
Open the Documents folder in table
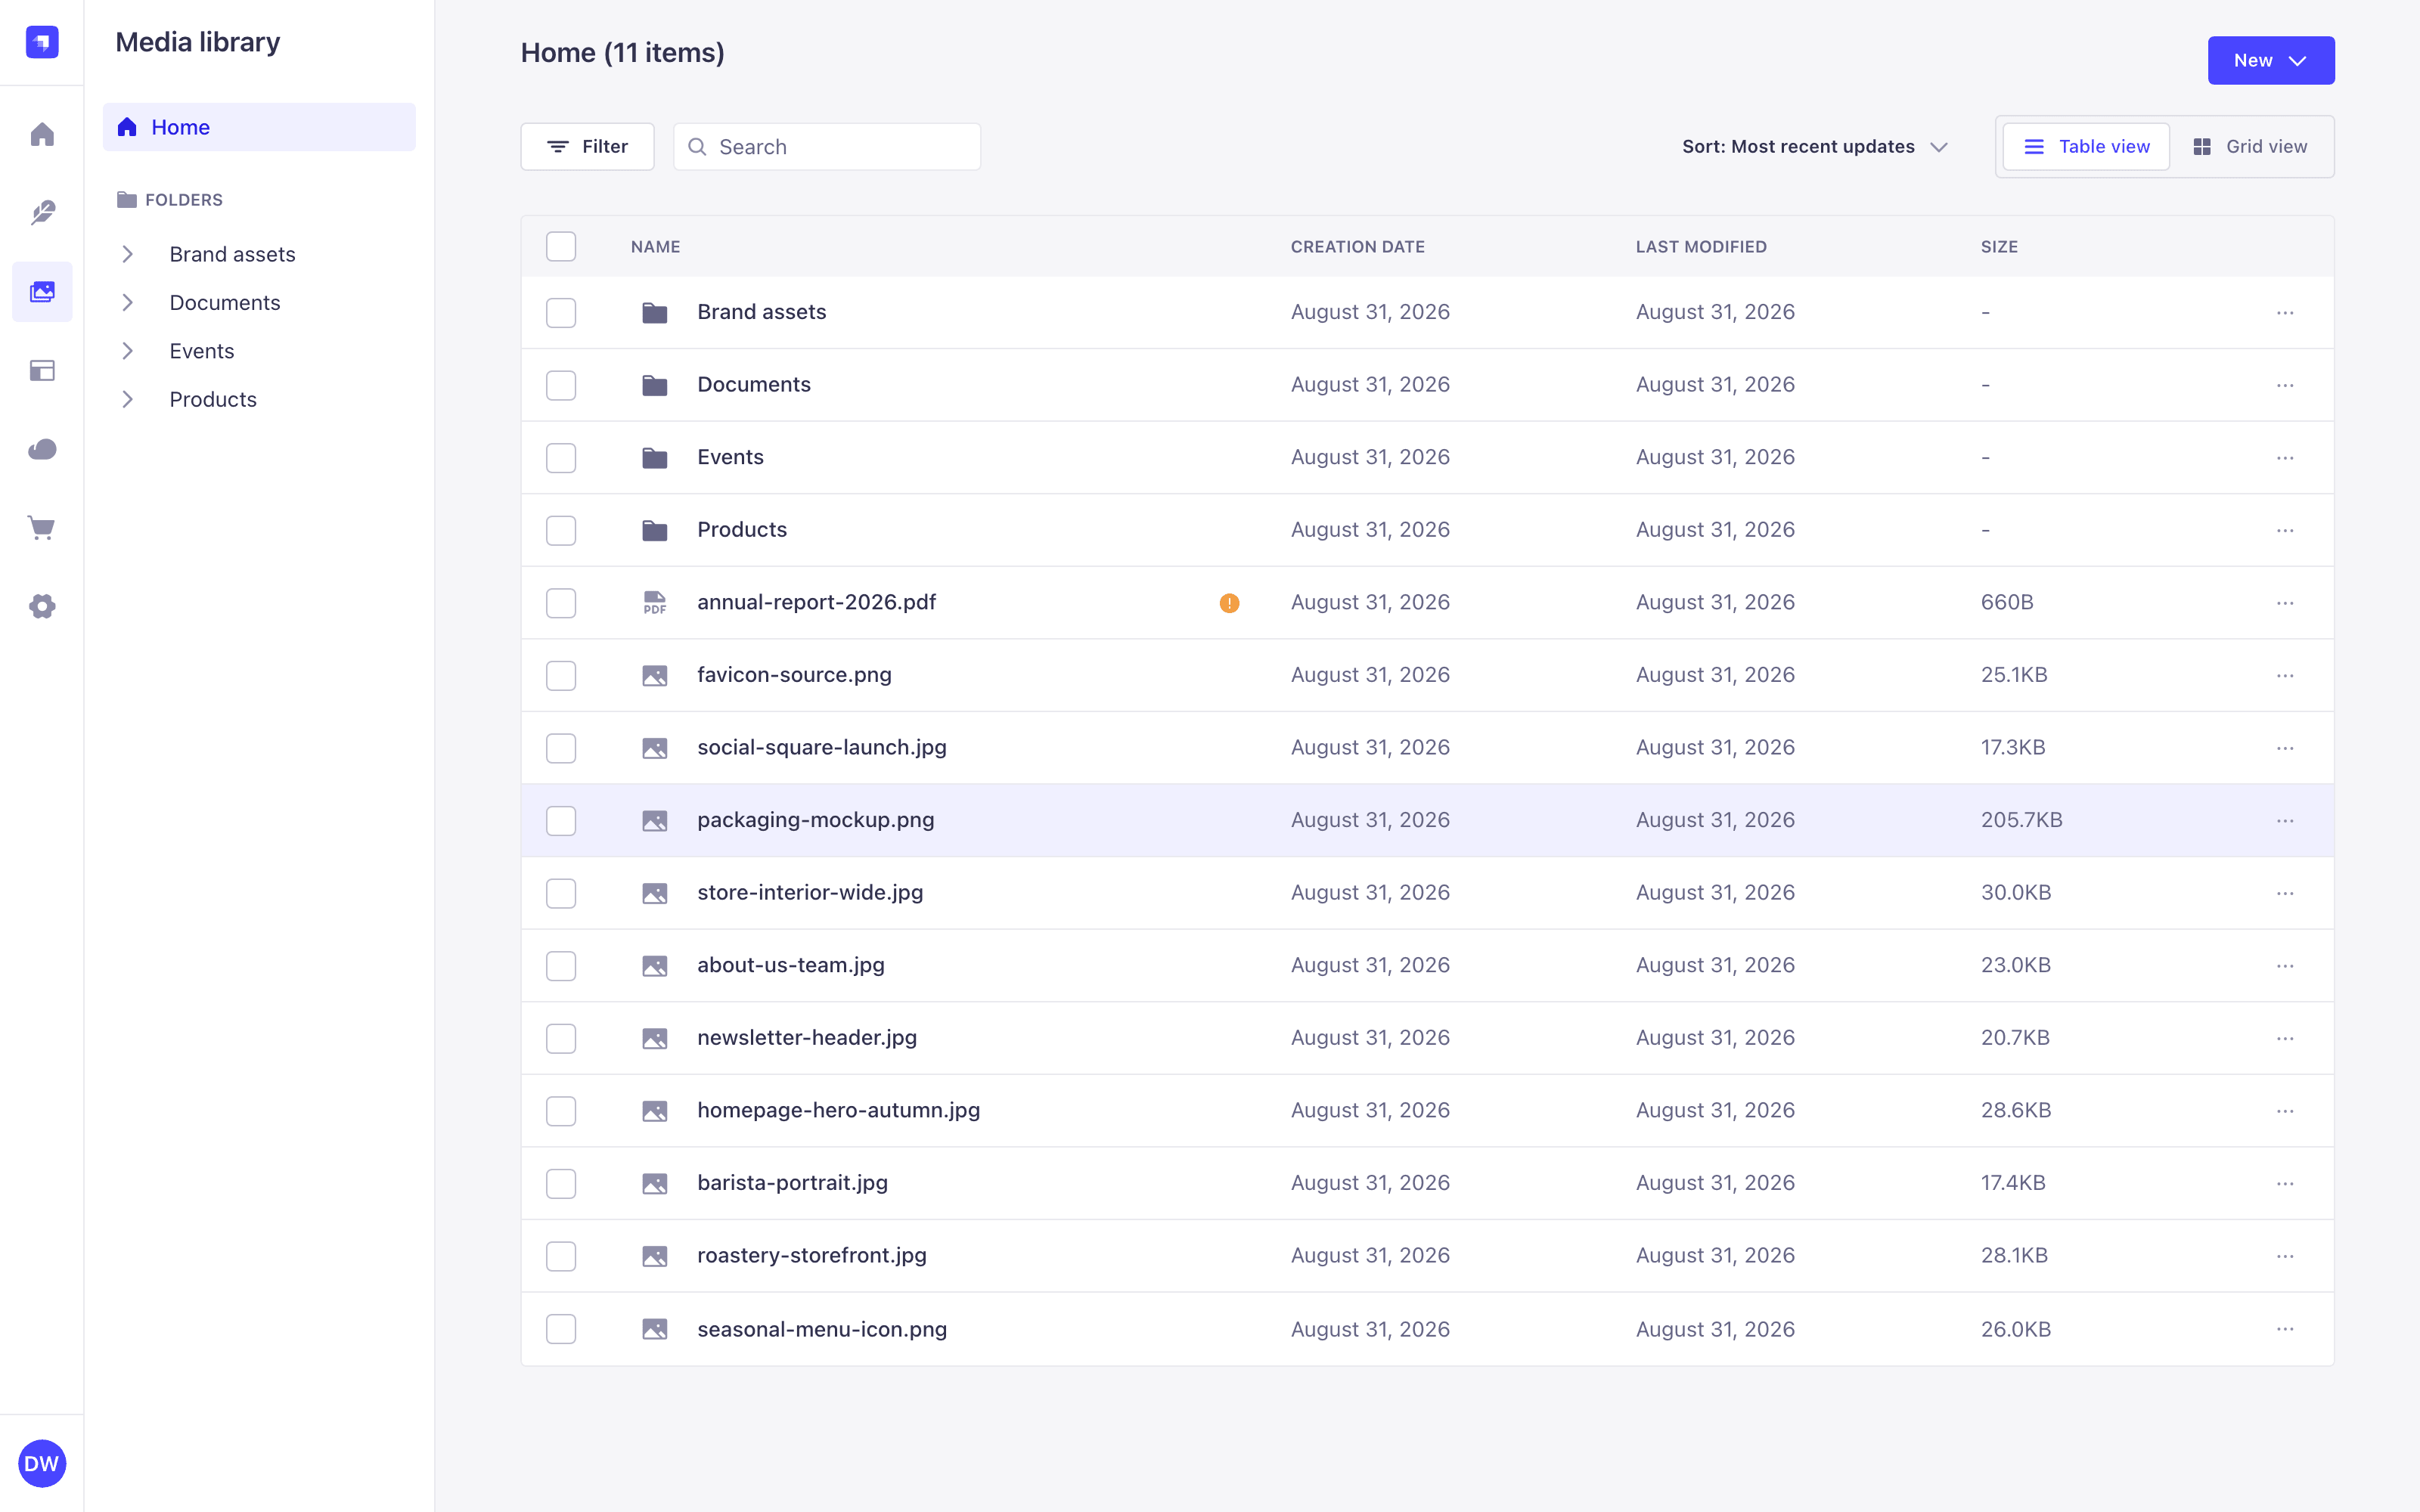click(x=754, y=385)
